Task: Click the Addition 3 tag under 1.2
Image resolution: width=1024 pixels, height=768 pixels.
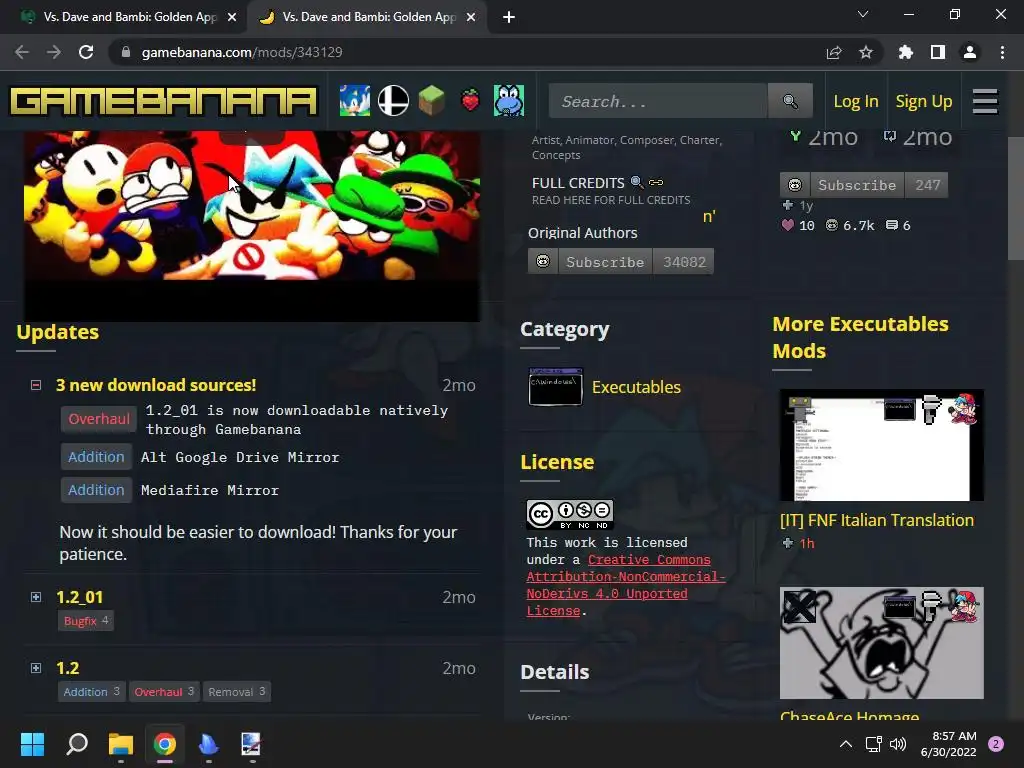Action: click(91, 692)
